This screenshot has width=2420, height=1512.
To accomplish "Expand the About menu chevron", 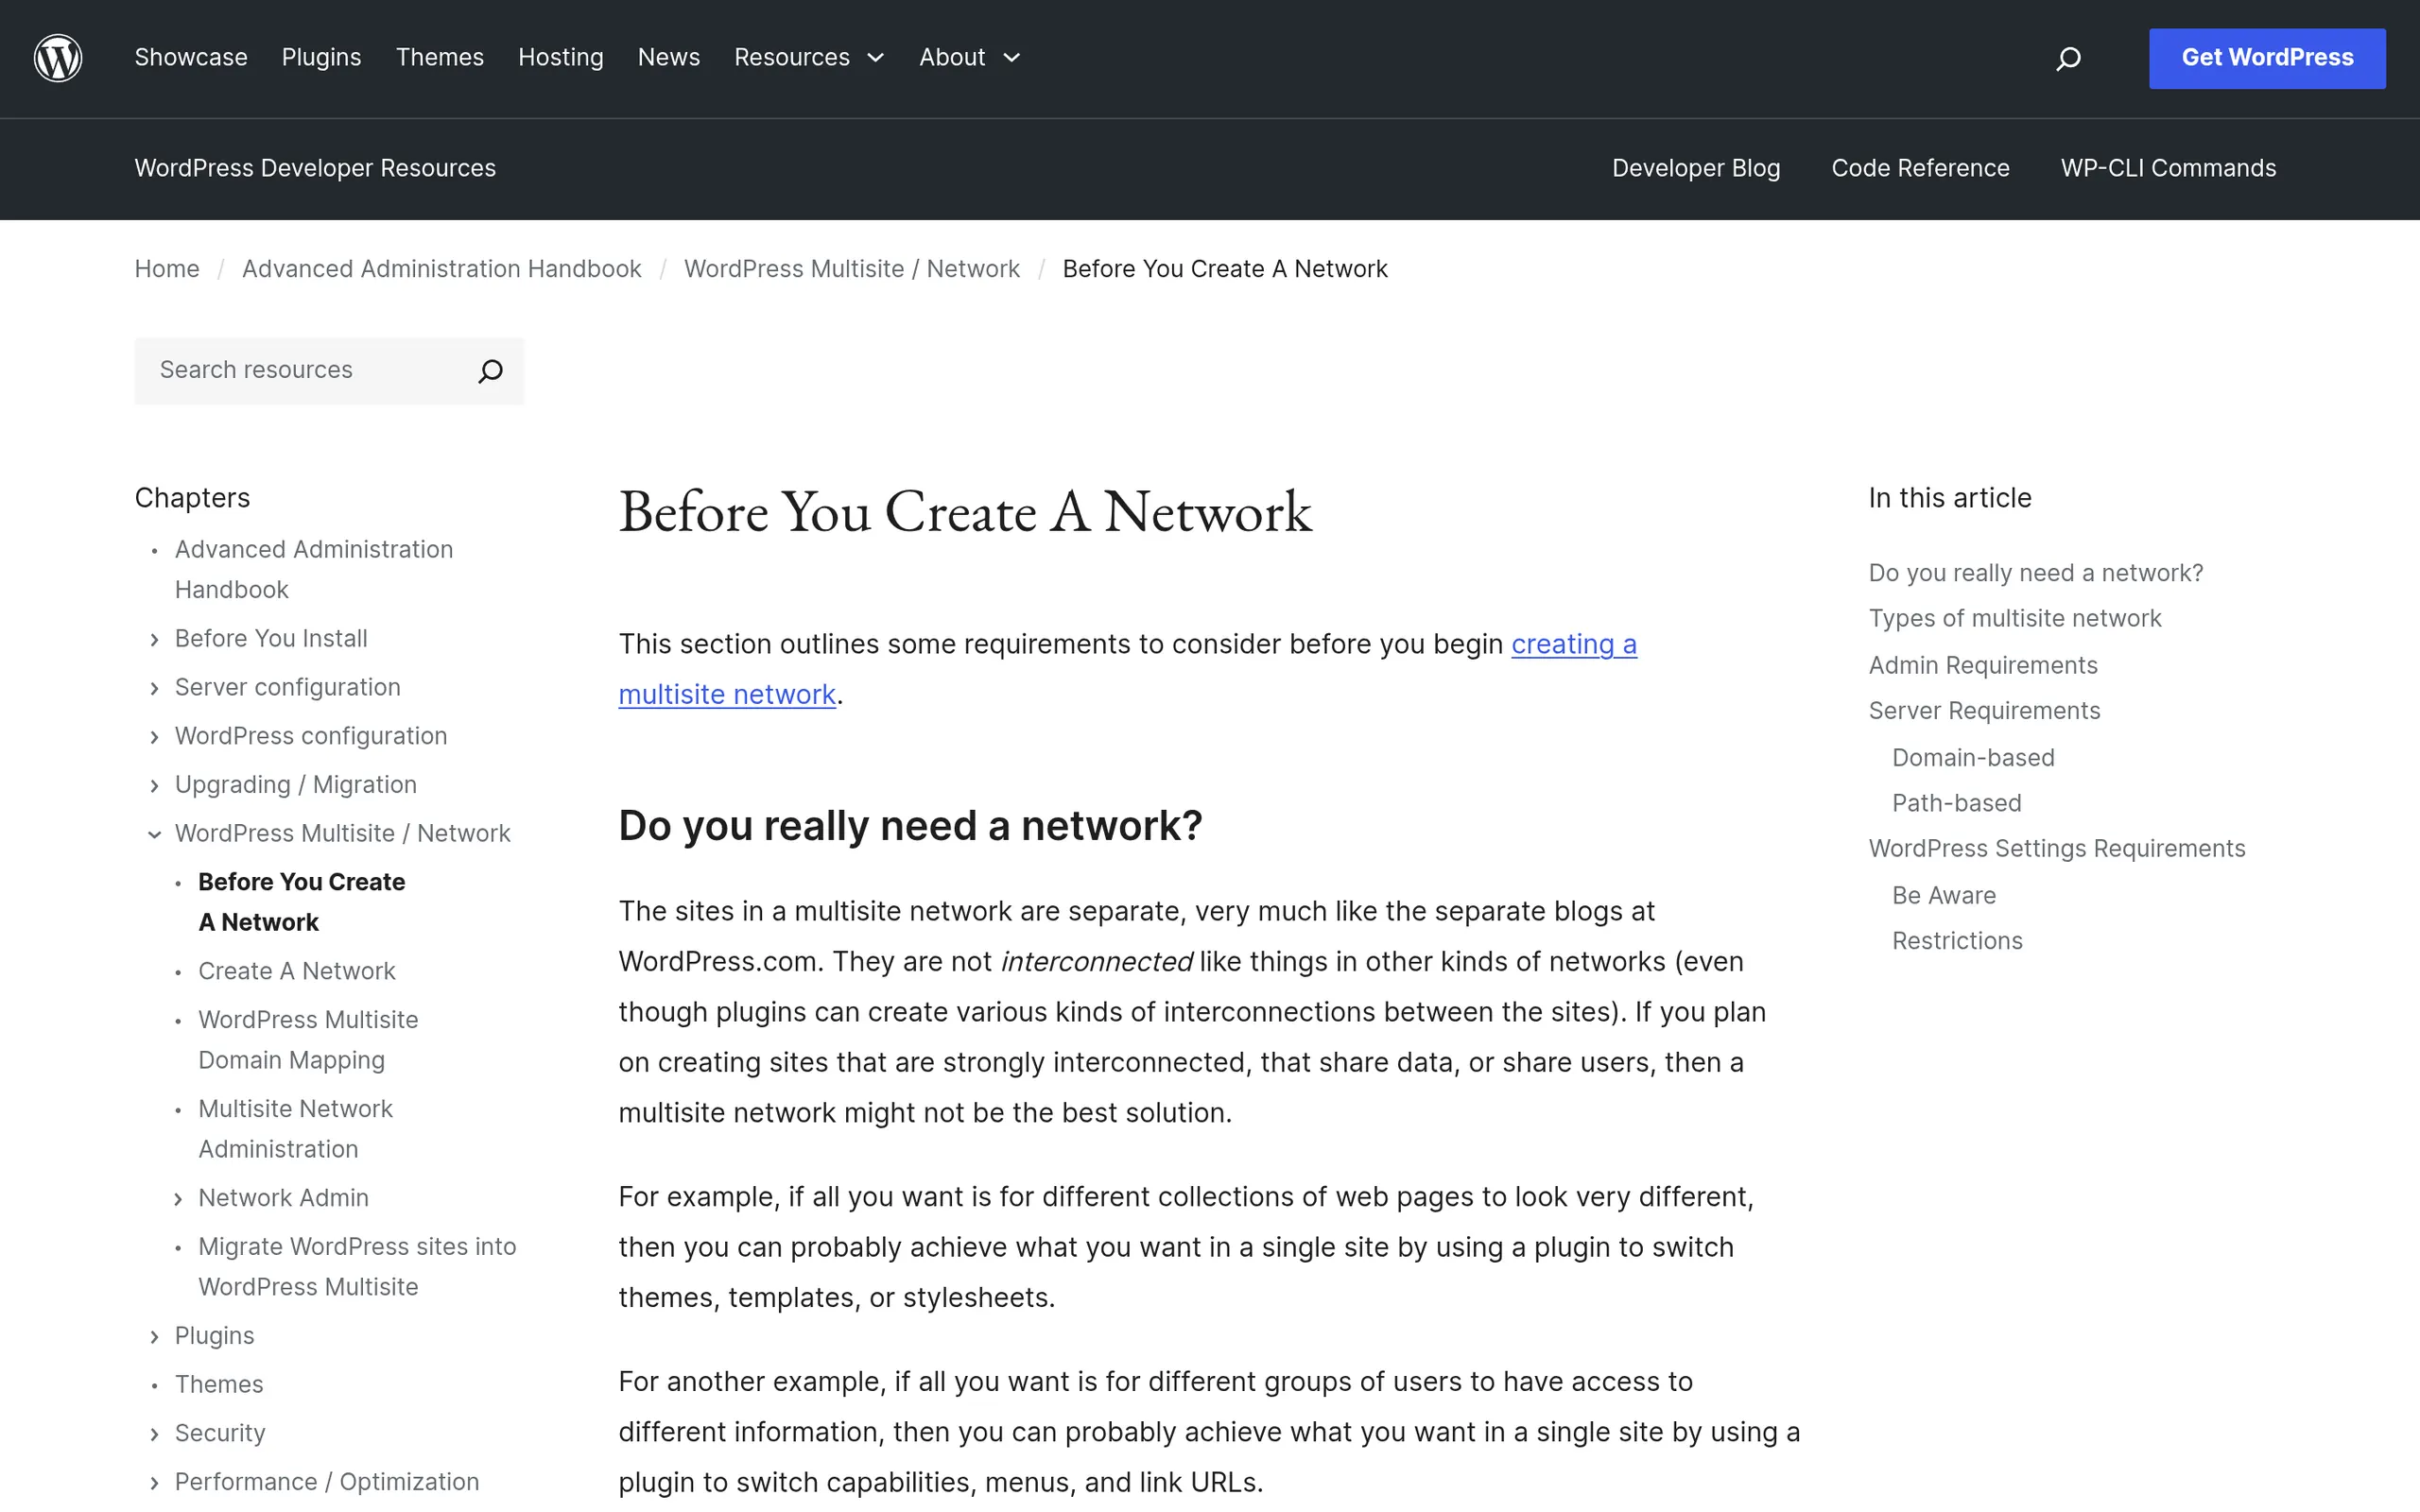I will click(1012, 58).
